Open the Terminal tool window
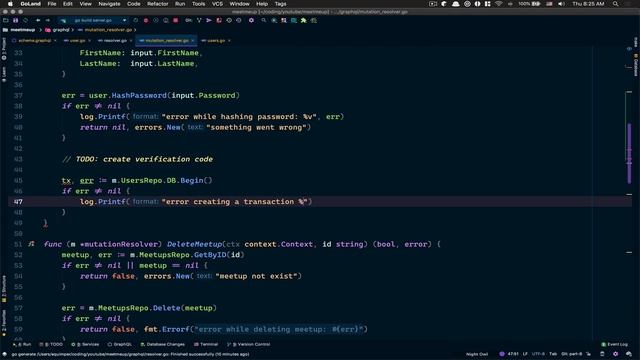This screenshot has height=360, width=640. point(206,344)
